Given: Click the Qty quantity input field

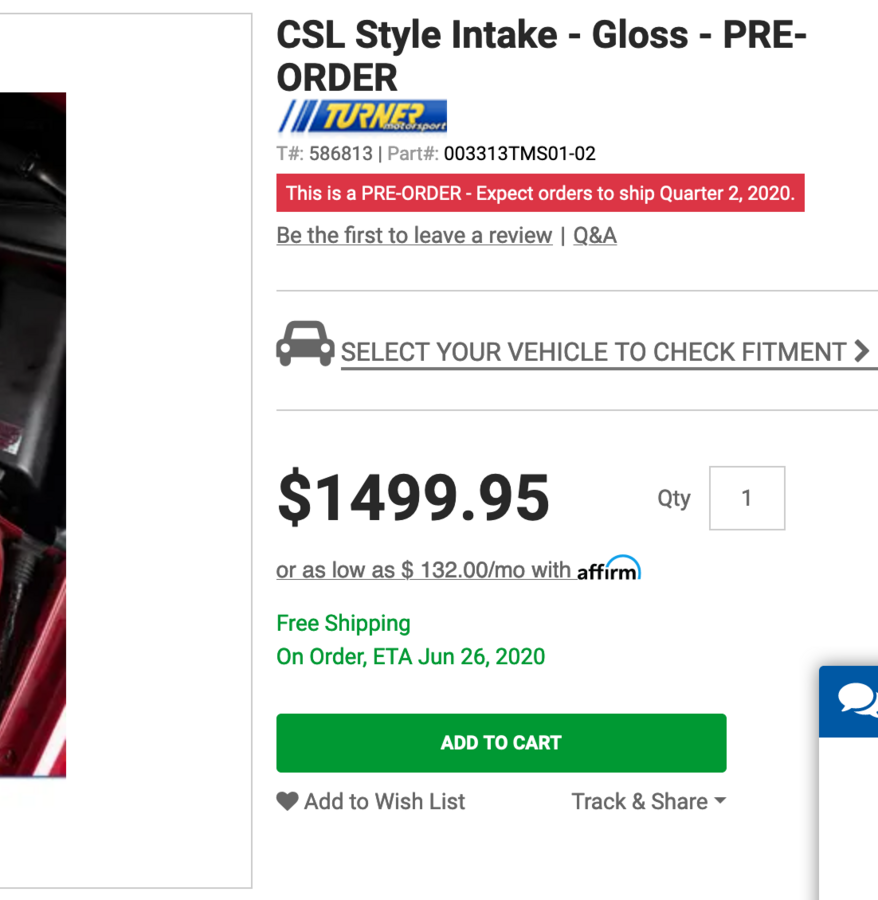Looking at the screenshot, I should point(746,498).
